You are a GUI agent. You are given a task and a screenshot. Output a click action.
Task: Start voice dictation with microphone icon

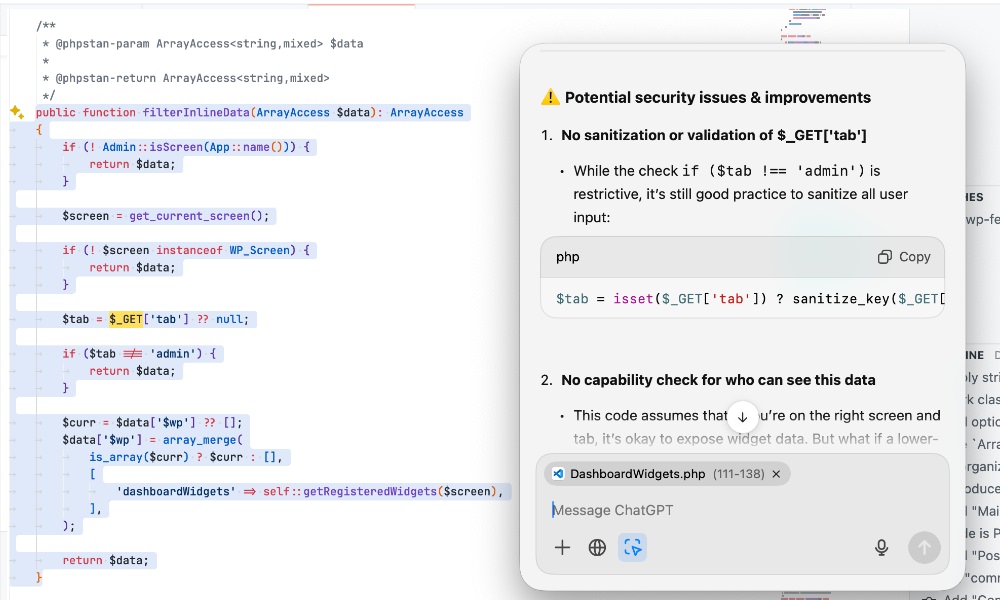point(881,547)
